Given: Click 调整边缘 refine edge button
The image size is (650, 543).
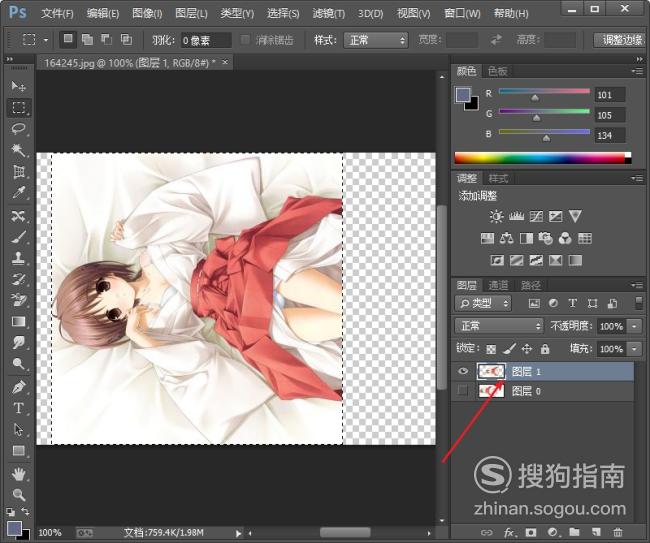Looking at the screenshot, I should click(x=619, y=40).
